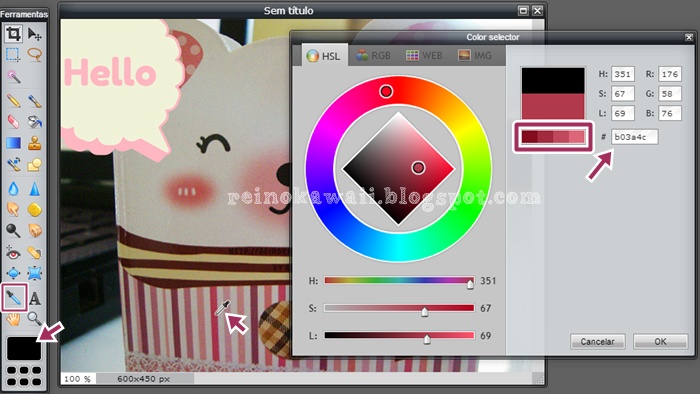This screenshot has width=700, height=394.
Task: Open the black main color swatch in Ferramentas
Action: pyautogui.click(x=24, y=348)
